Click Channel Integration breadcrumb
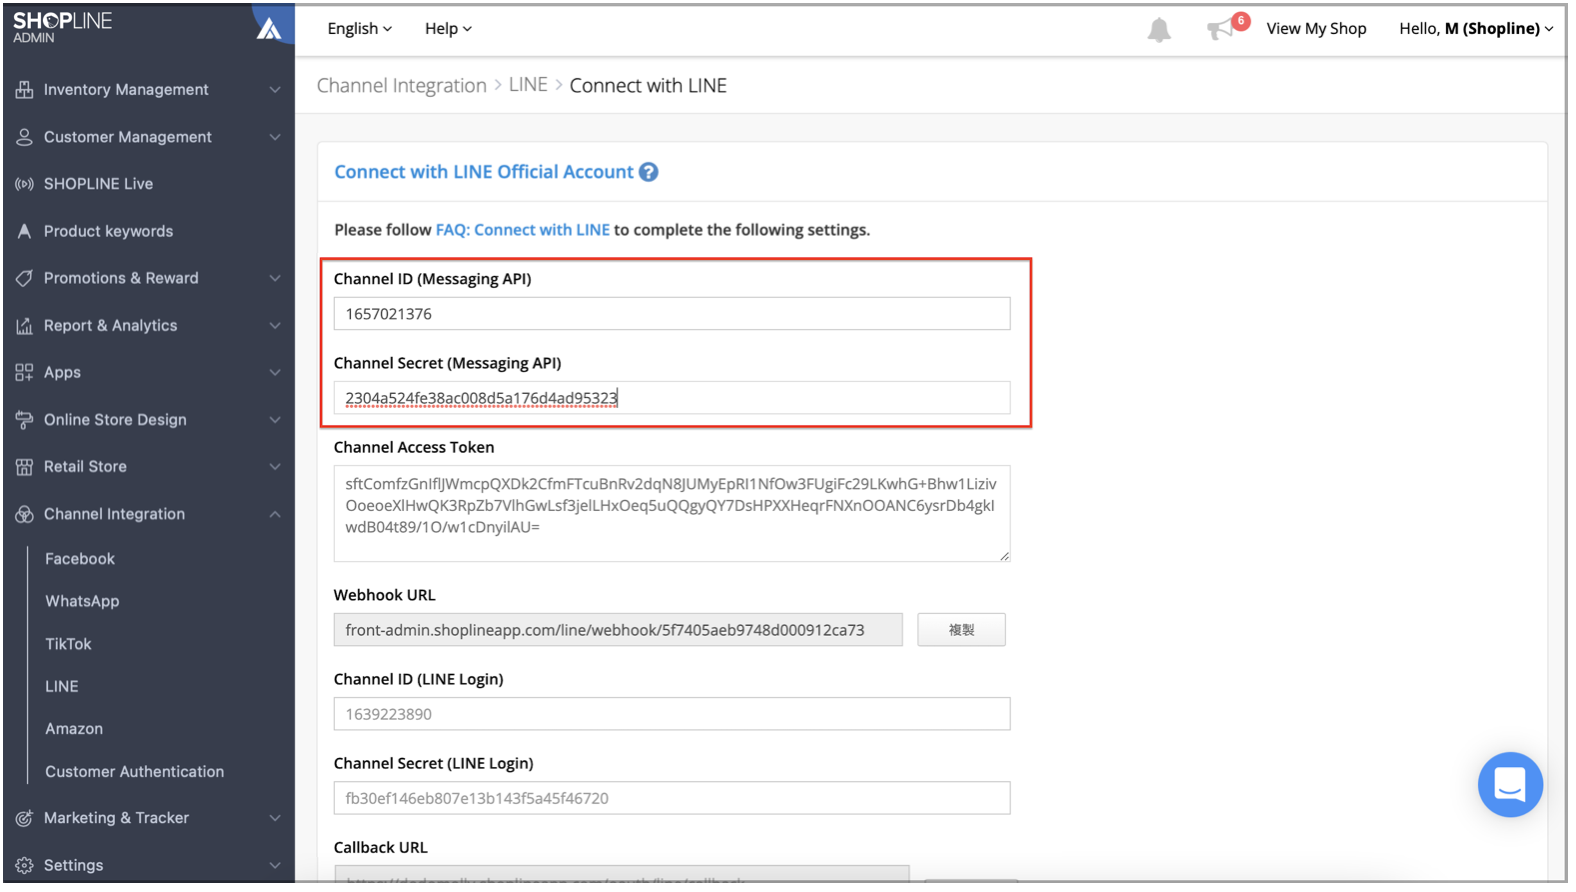The width and height of the screenshot is (1576, 892). click(401, 86)
